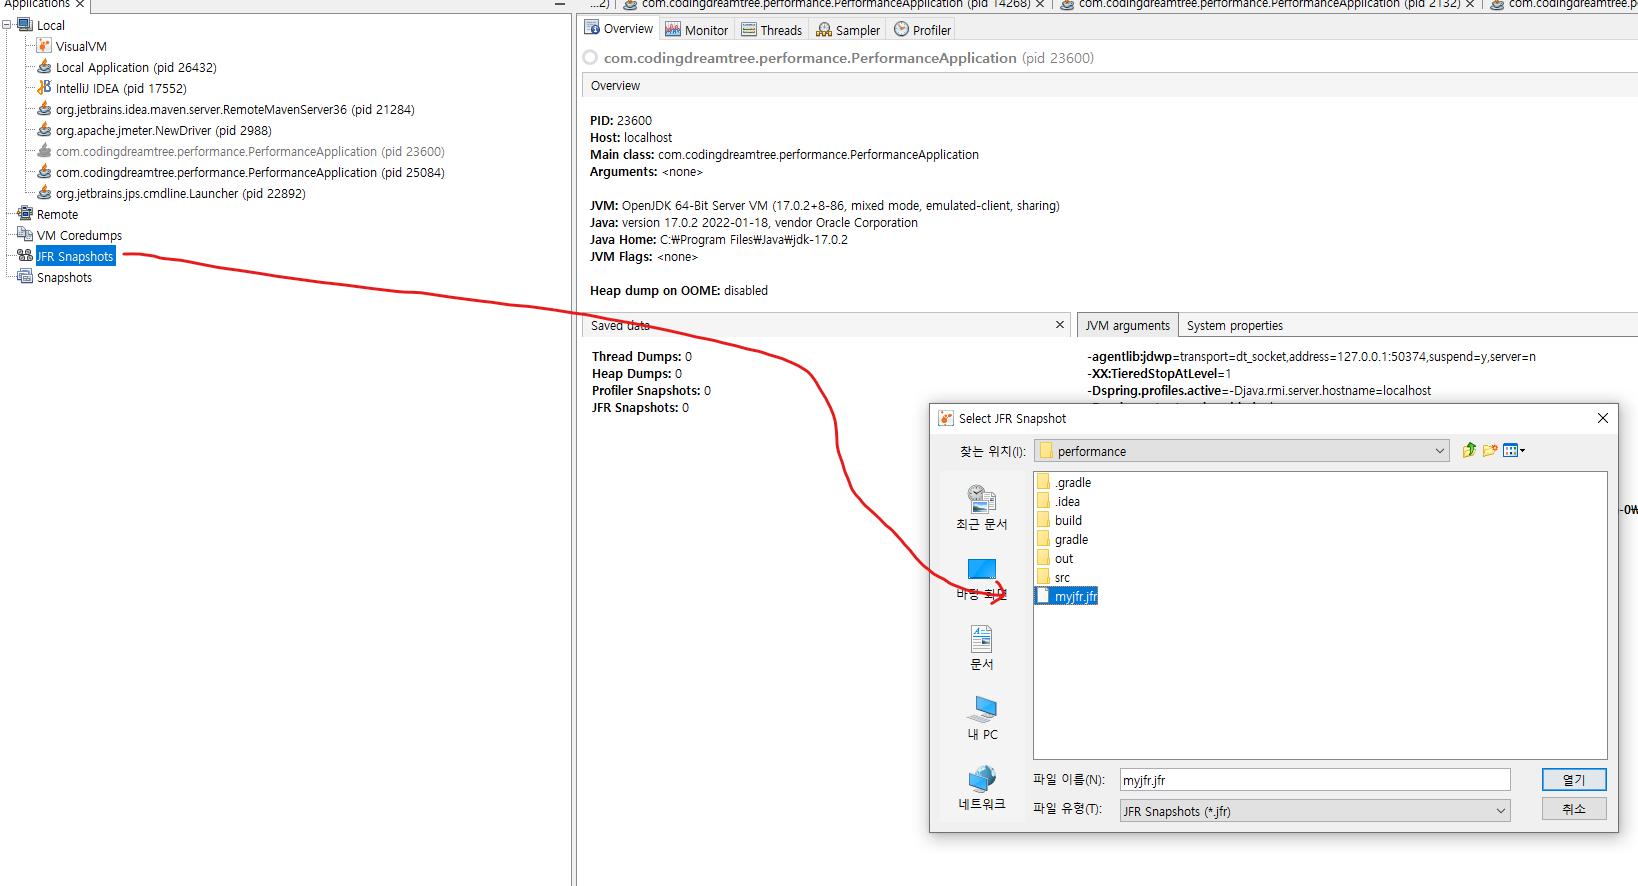
Task: Select the jmeter NewDriver Java icon
Action: tap(44, 130)
